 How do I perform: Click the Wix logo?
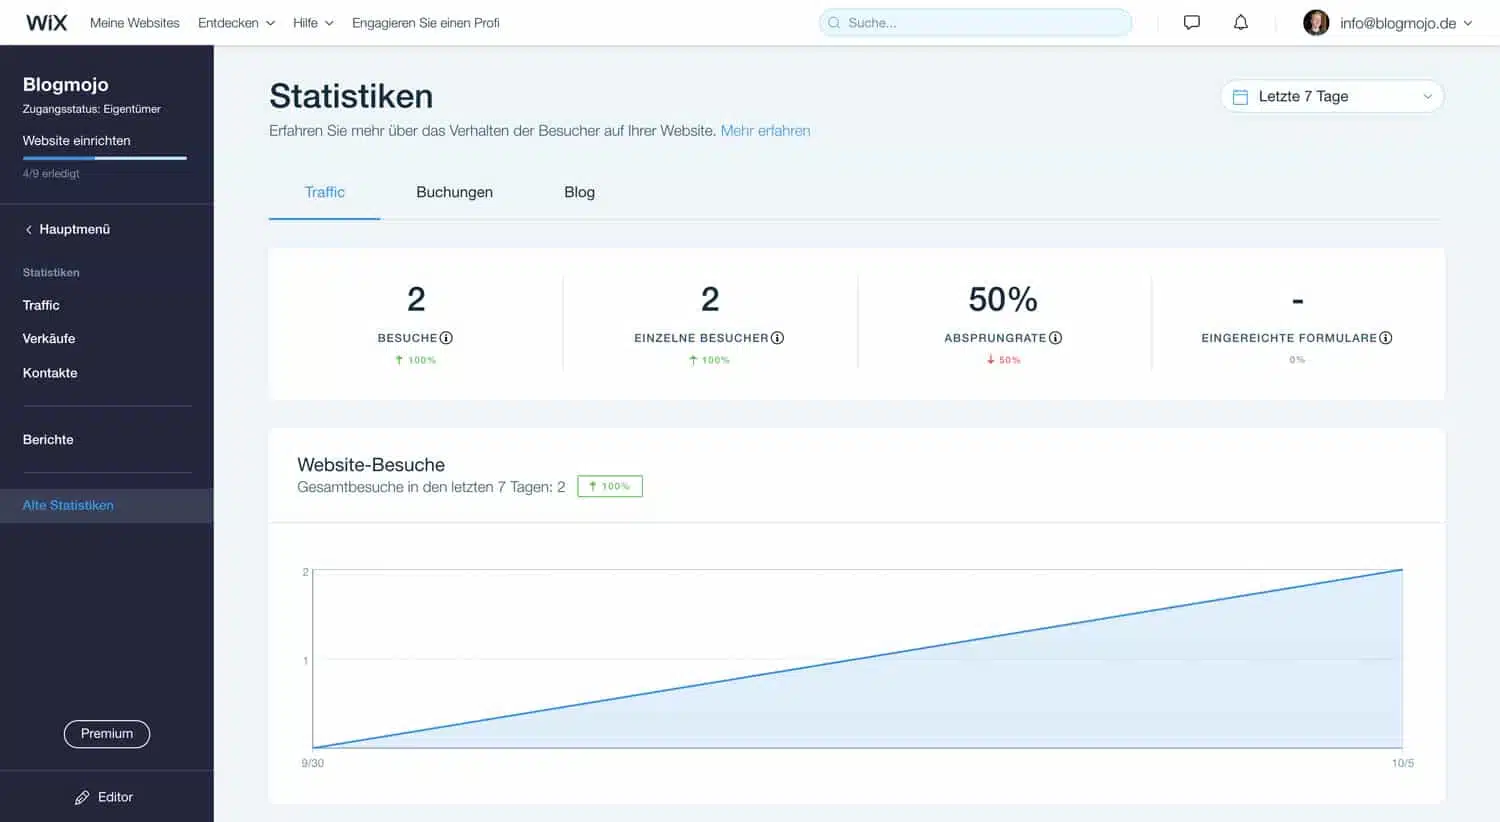click(45, 22)
